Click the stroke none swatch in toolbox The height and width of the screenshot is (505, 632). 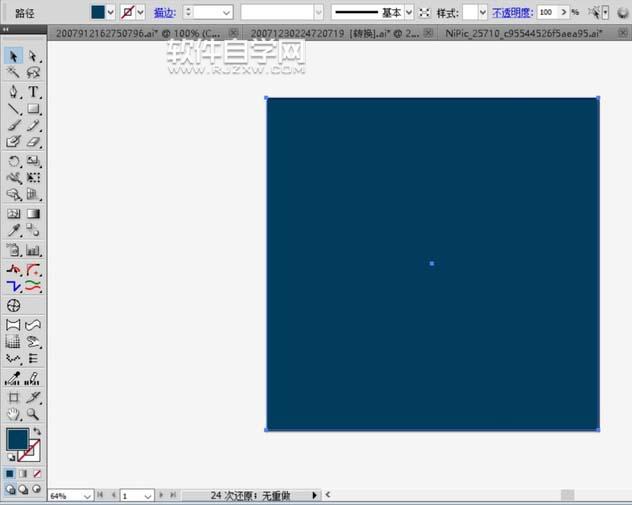click(x=34, y=455)
